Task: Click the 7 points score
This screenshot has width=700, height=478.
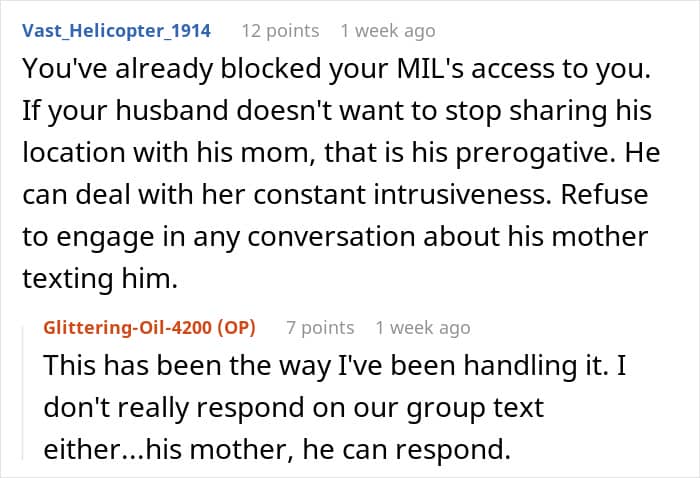Action: click(x=320, y=327)
